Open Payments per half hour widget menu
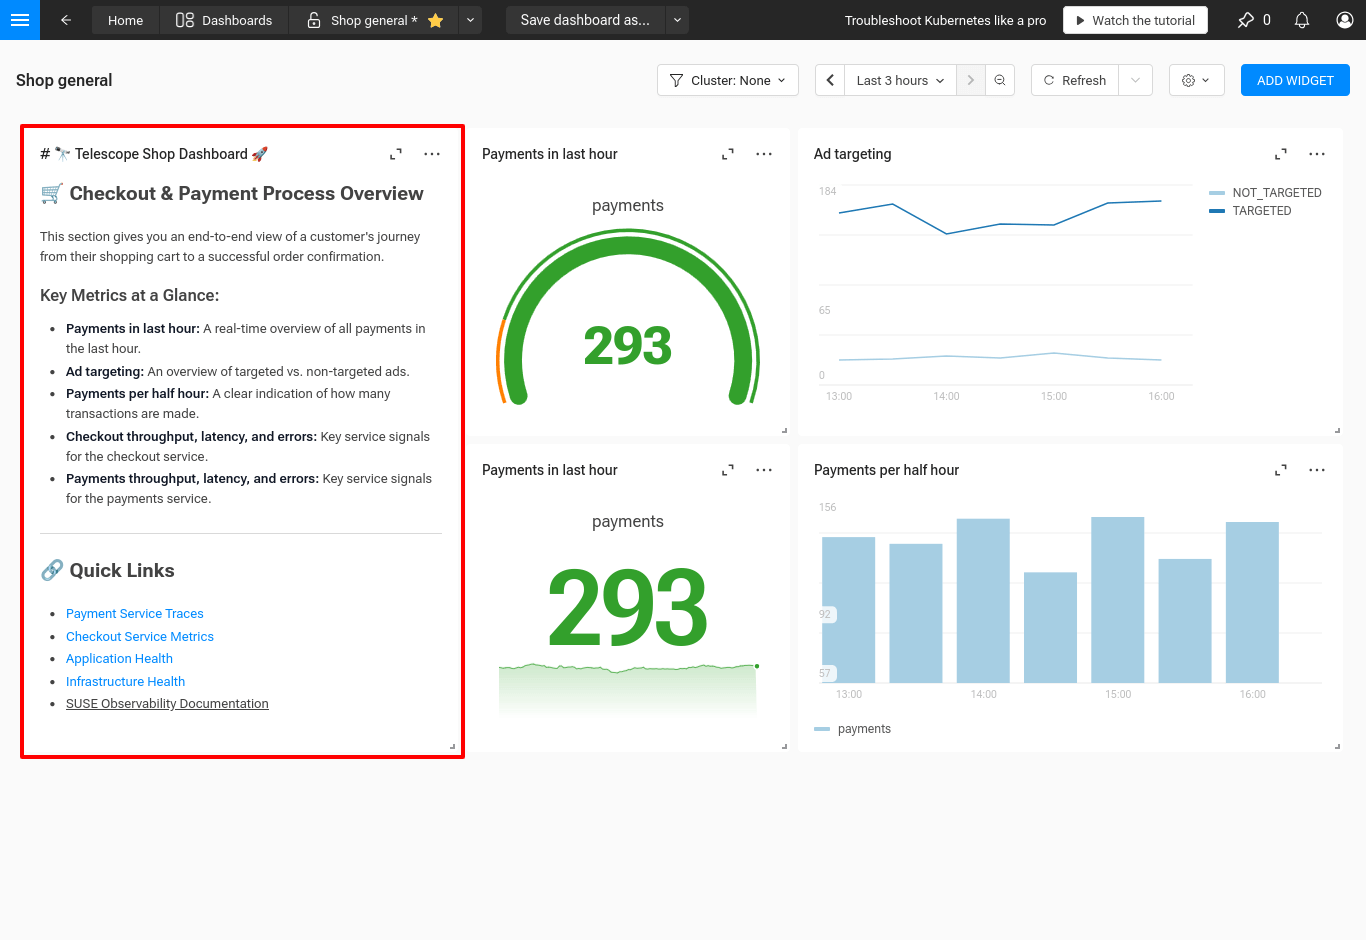Viewport: 1366px width, 940px height. click(1316, 470)
